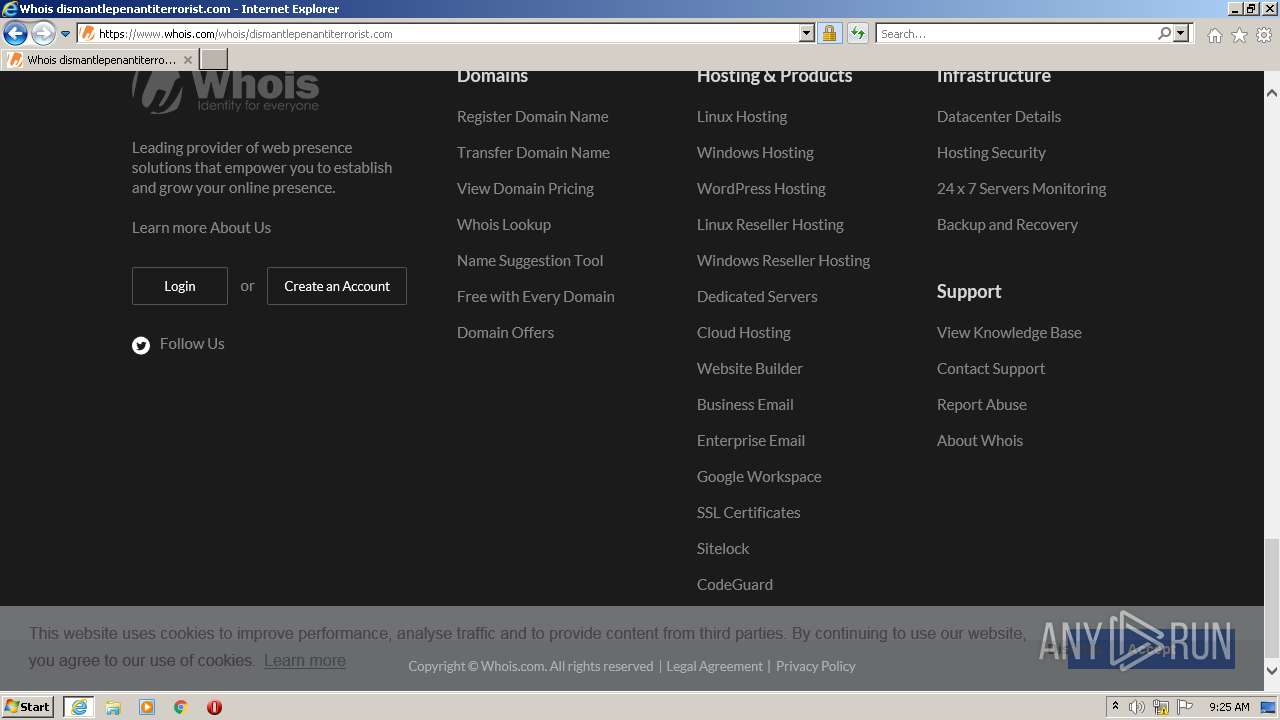Open Transfer Domain Name link

tap(533, 153)
